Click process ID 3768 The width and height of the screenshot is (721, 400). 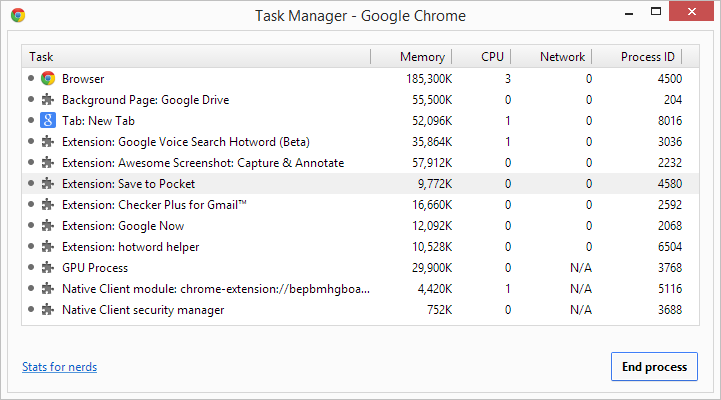pos(670,268)
